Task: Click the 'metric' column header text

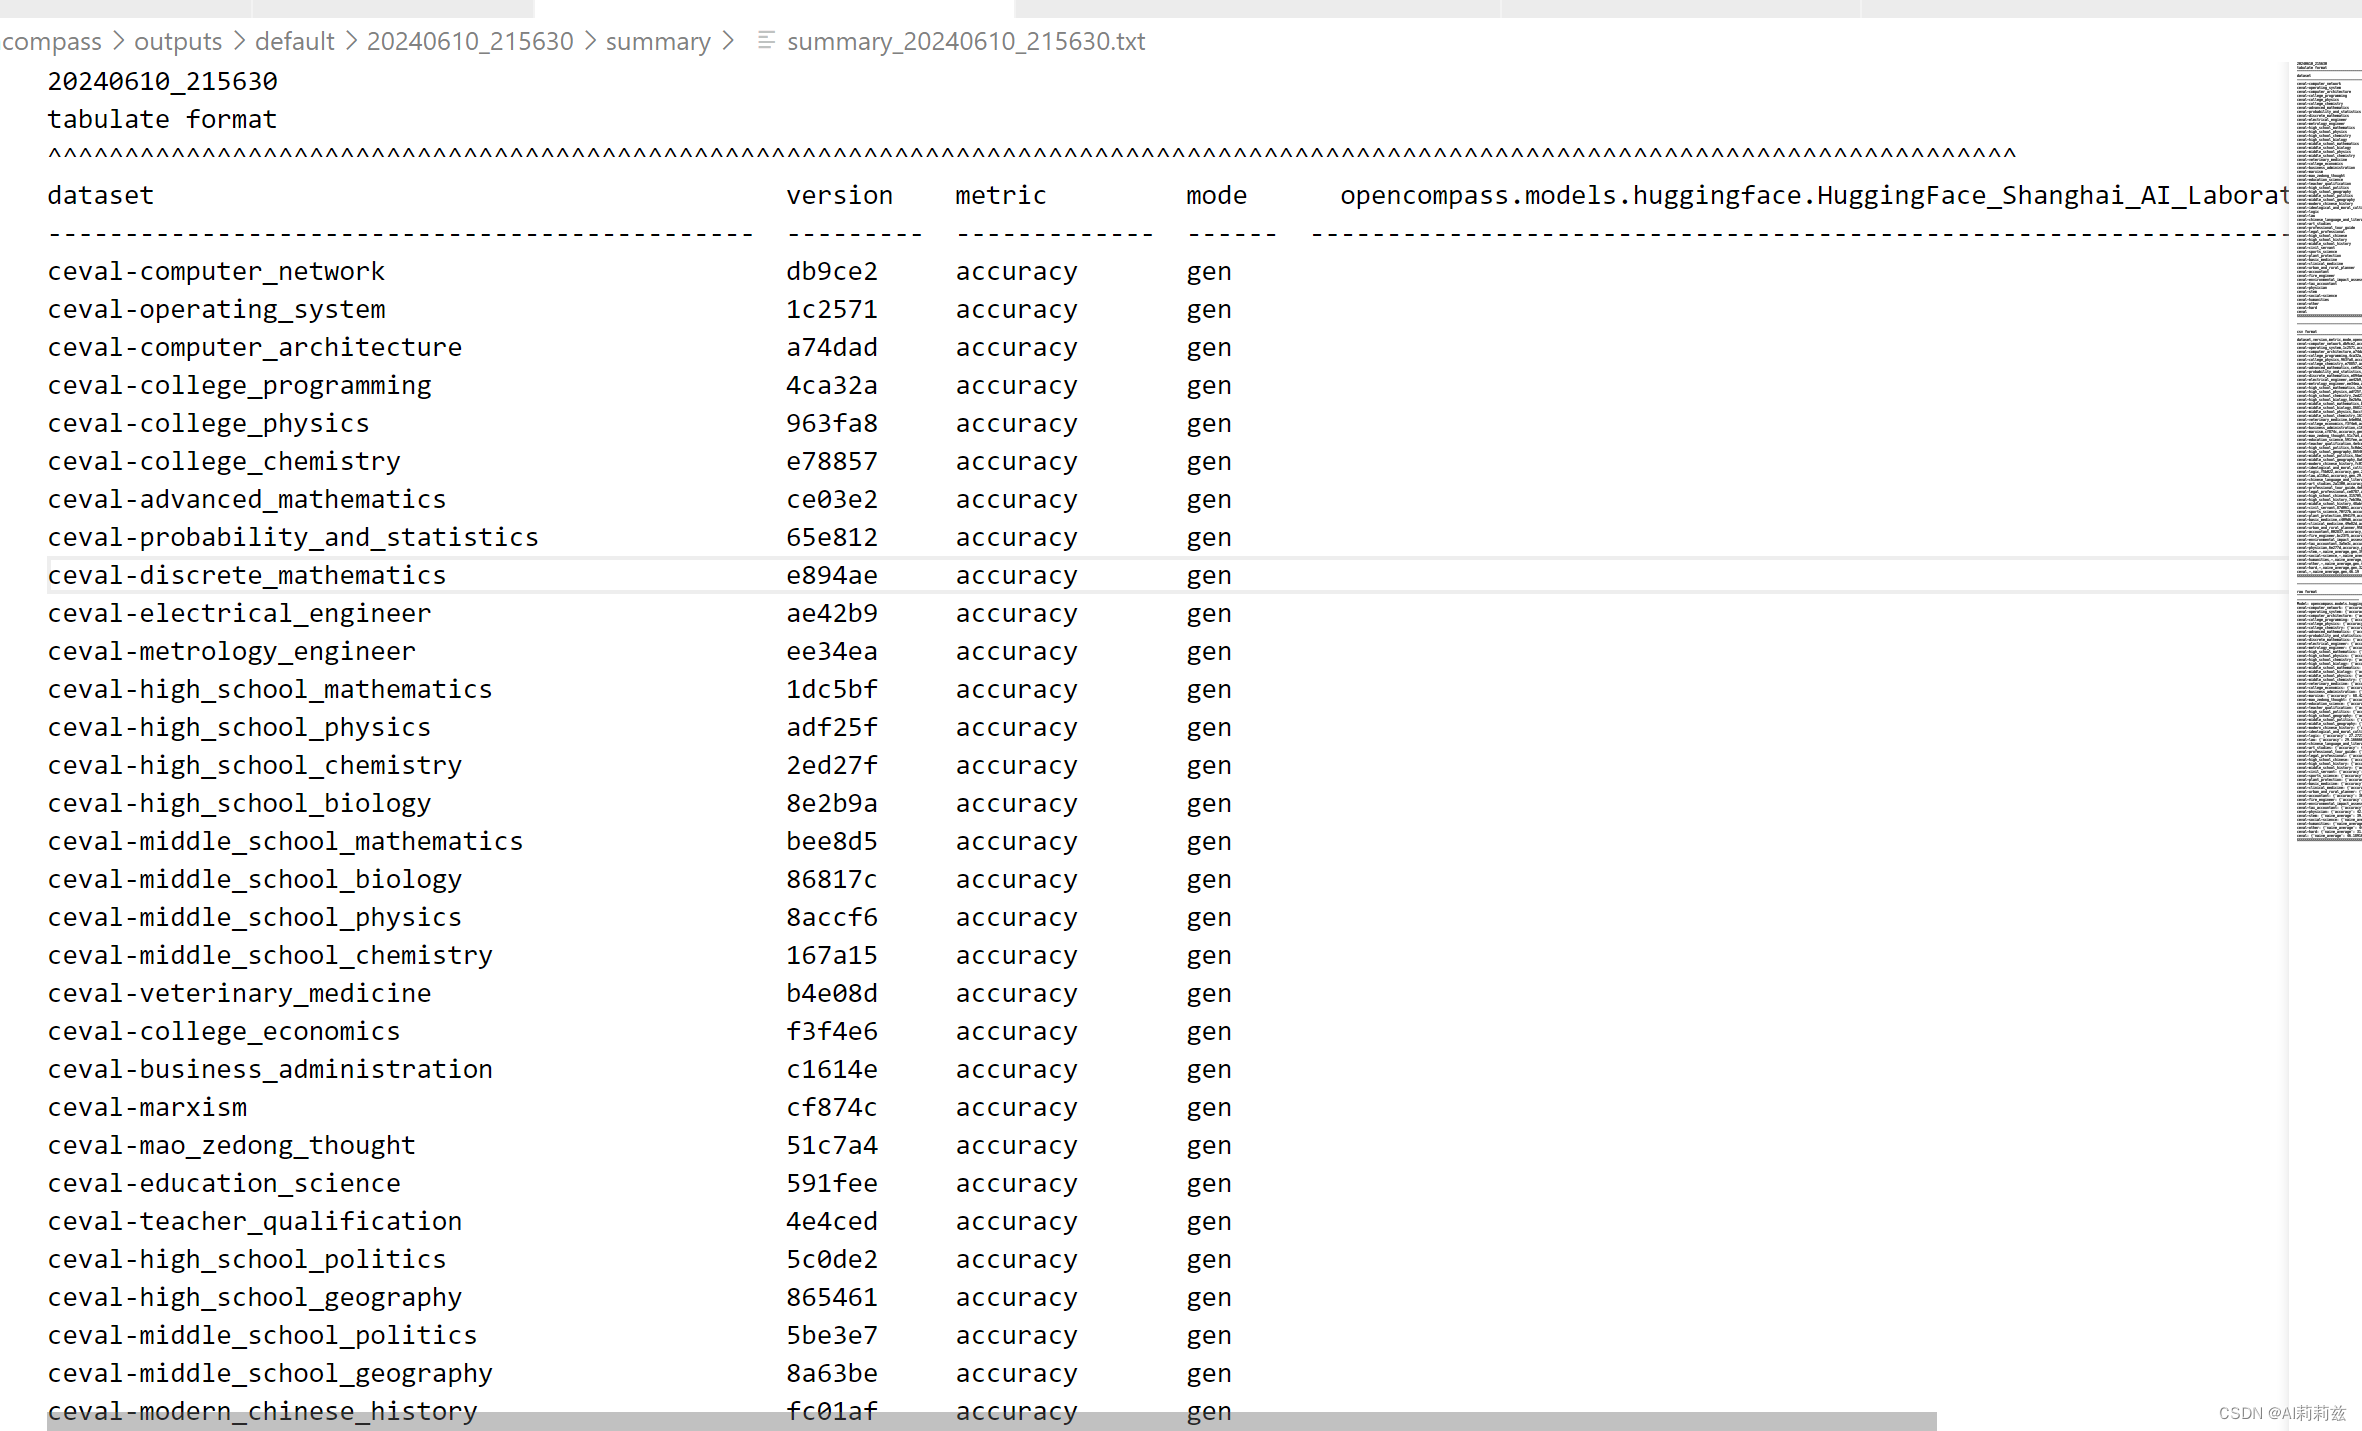Action: click(x=1000, y=195)
